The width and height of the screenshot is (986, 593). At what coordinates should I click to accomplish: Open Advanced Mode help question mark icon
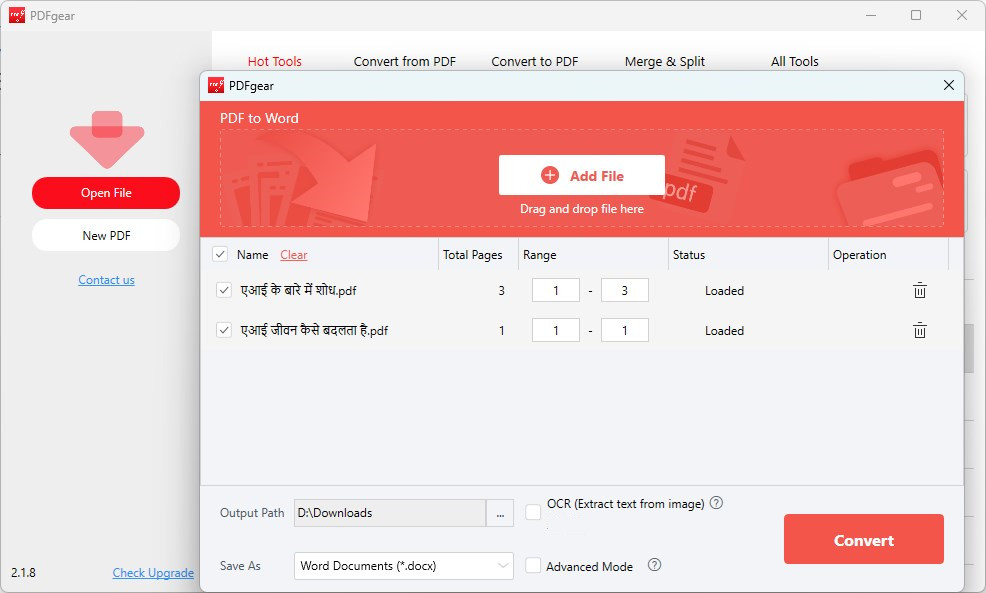pos(654,565)
